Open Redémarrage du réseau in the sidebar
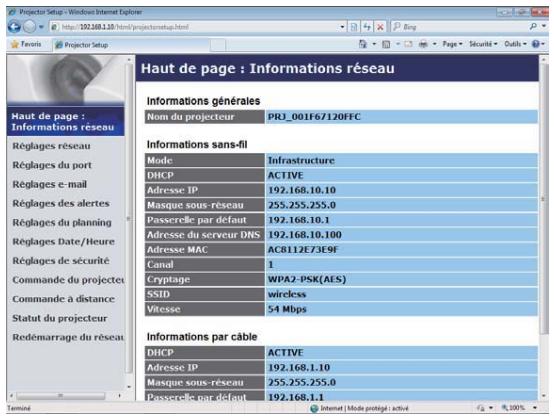 68,337
